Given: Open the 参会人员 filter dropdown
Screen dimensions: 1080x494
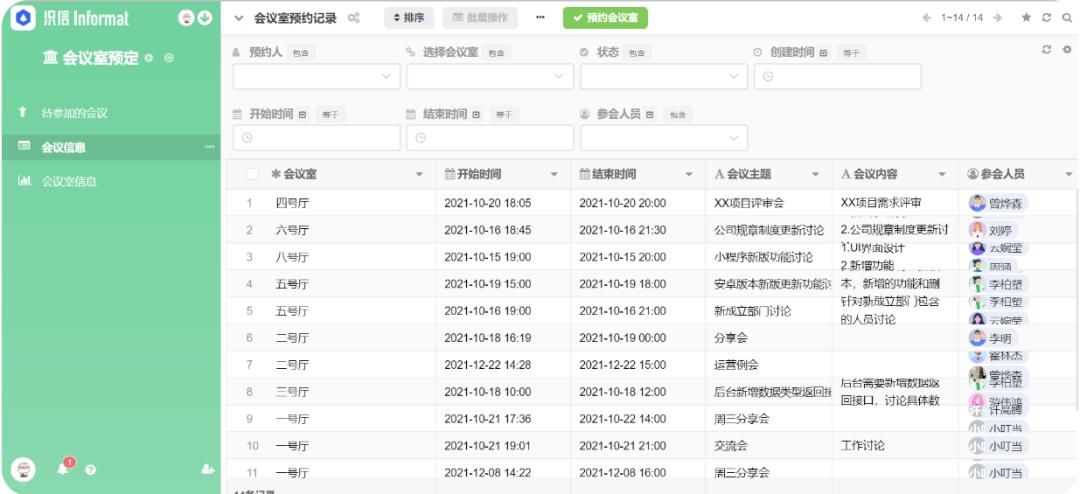Looking at the screenshot, I should [x=664, y=138].
